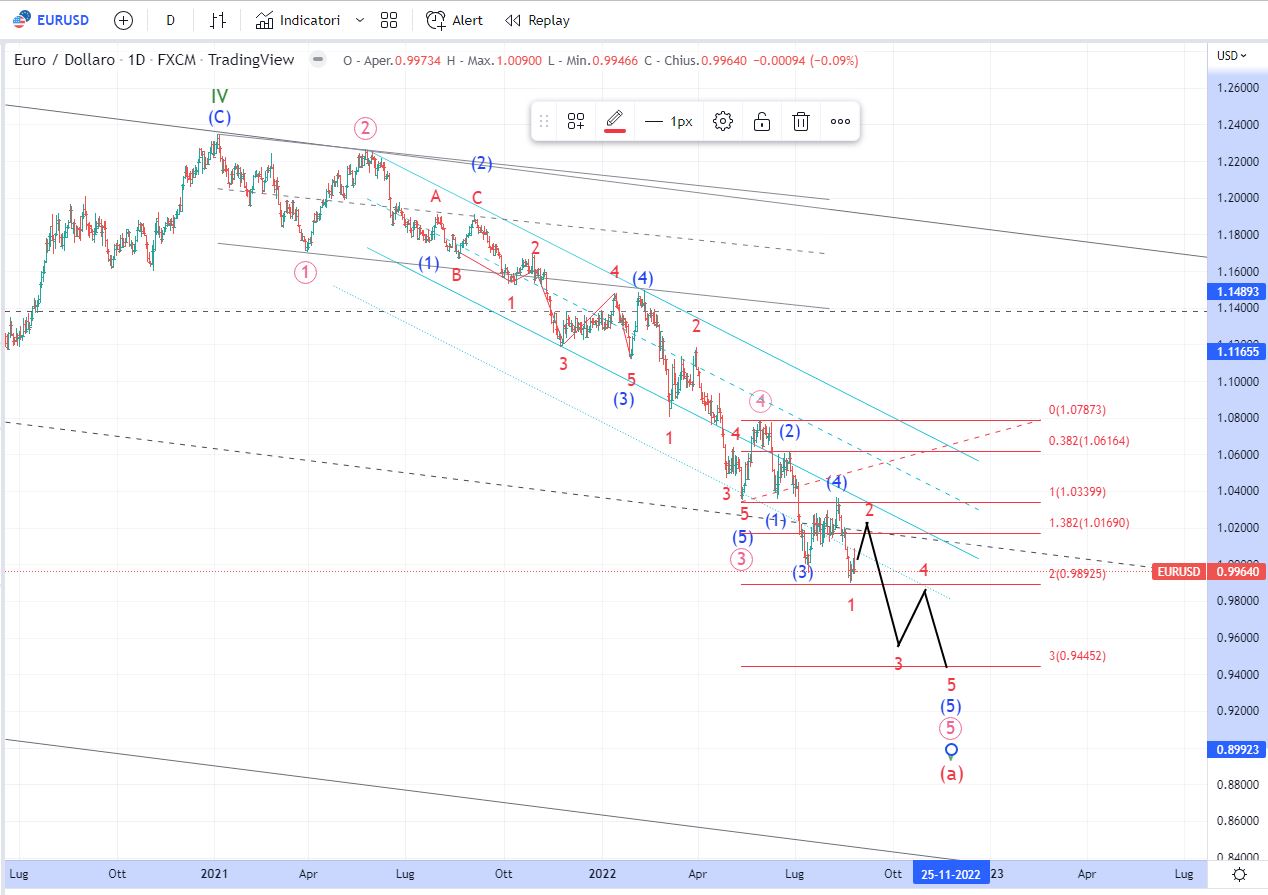Click the chart title Euro / Dollaro
The width and height of the screenshot is (1268, 895).
[64, 60]
